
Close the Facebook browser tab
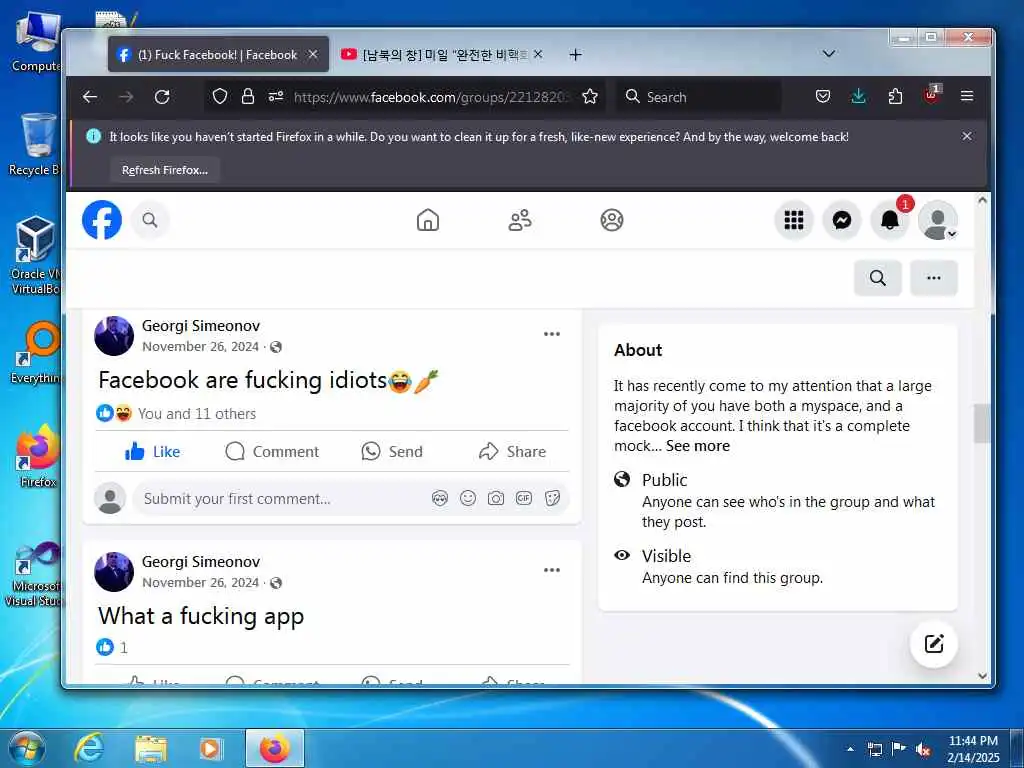coord(313,54)
